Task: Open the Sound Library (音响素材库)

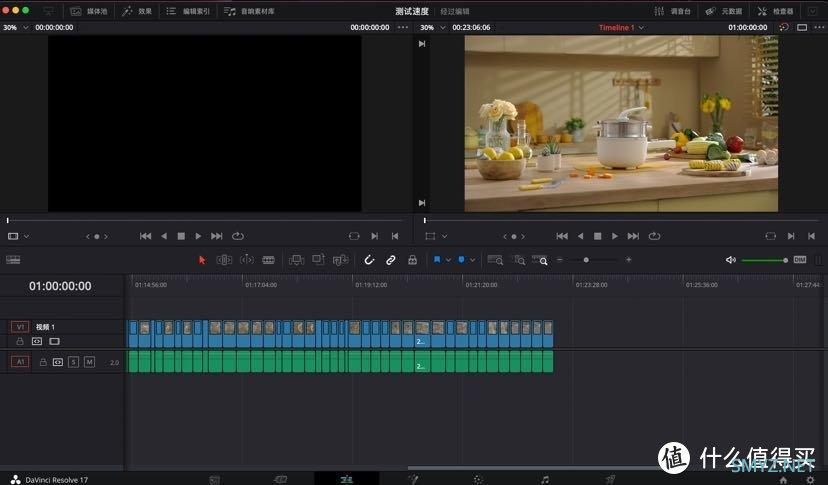Action: coord(249,11)
